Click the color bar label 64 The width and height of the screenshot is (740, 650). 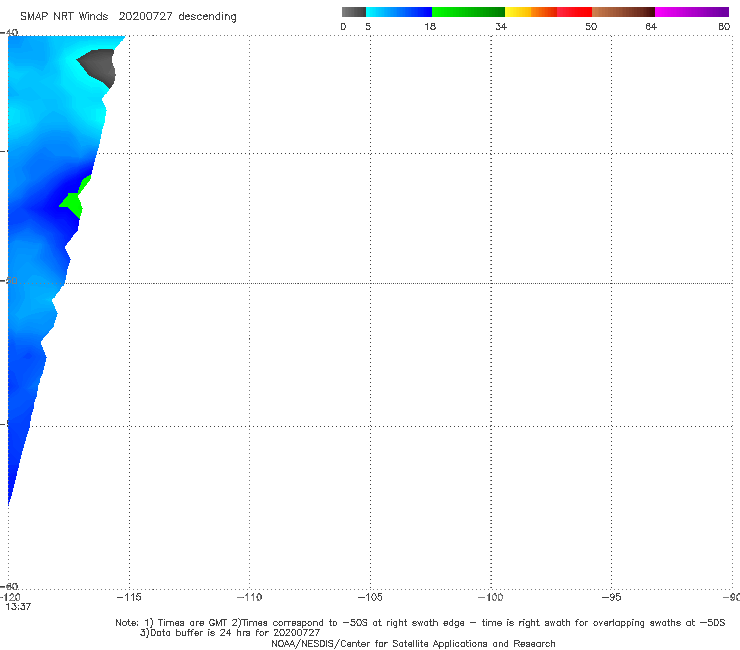point(651,27)
